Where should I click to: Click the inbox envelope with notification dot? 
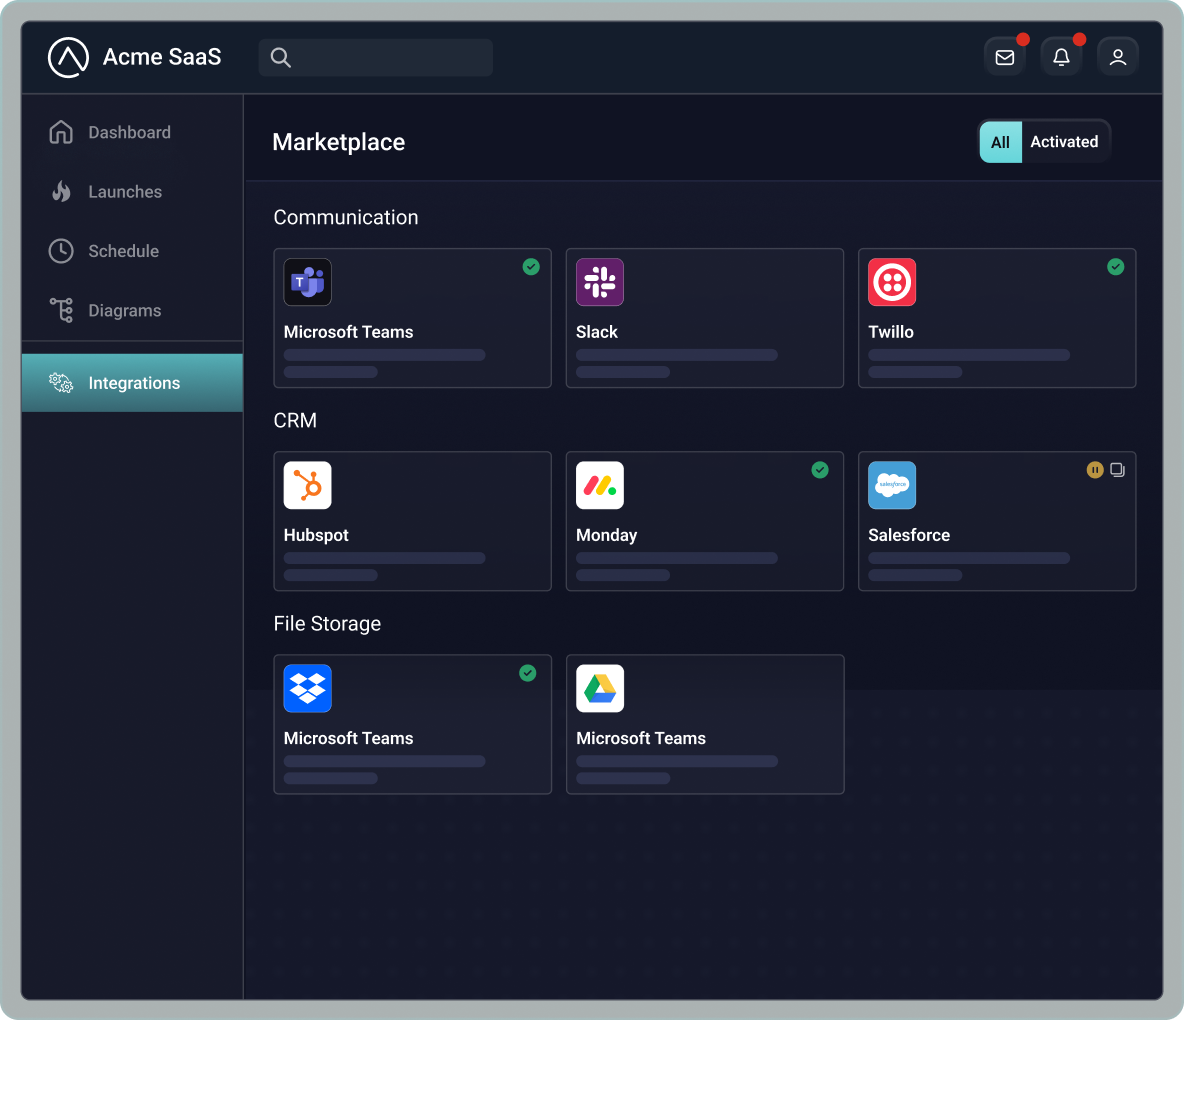(1004, 56)
